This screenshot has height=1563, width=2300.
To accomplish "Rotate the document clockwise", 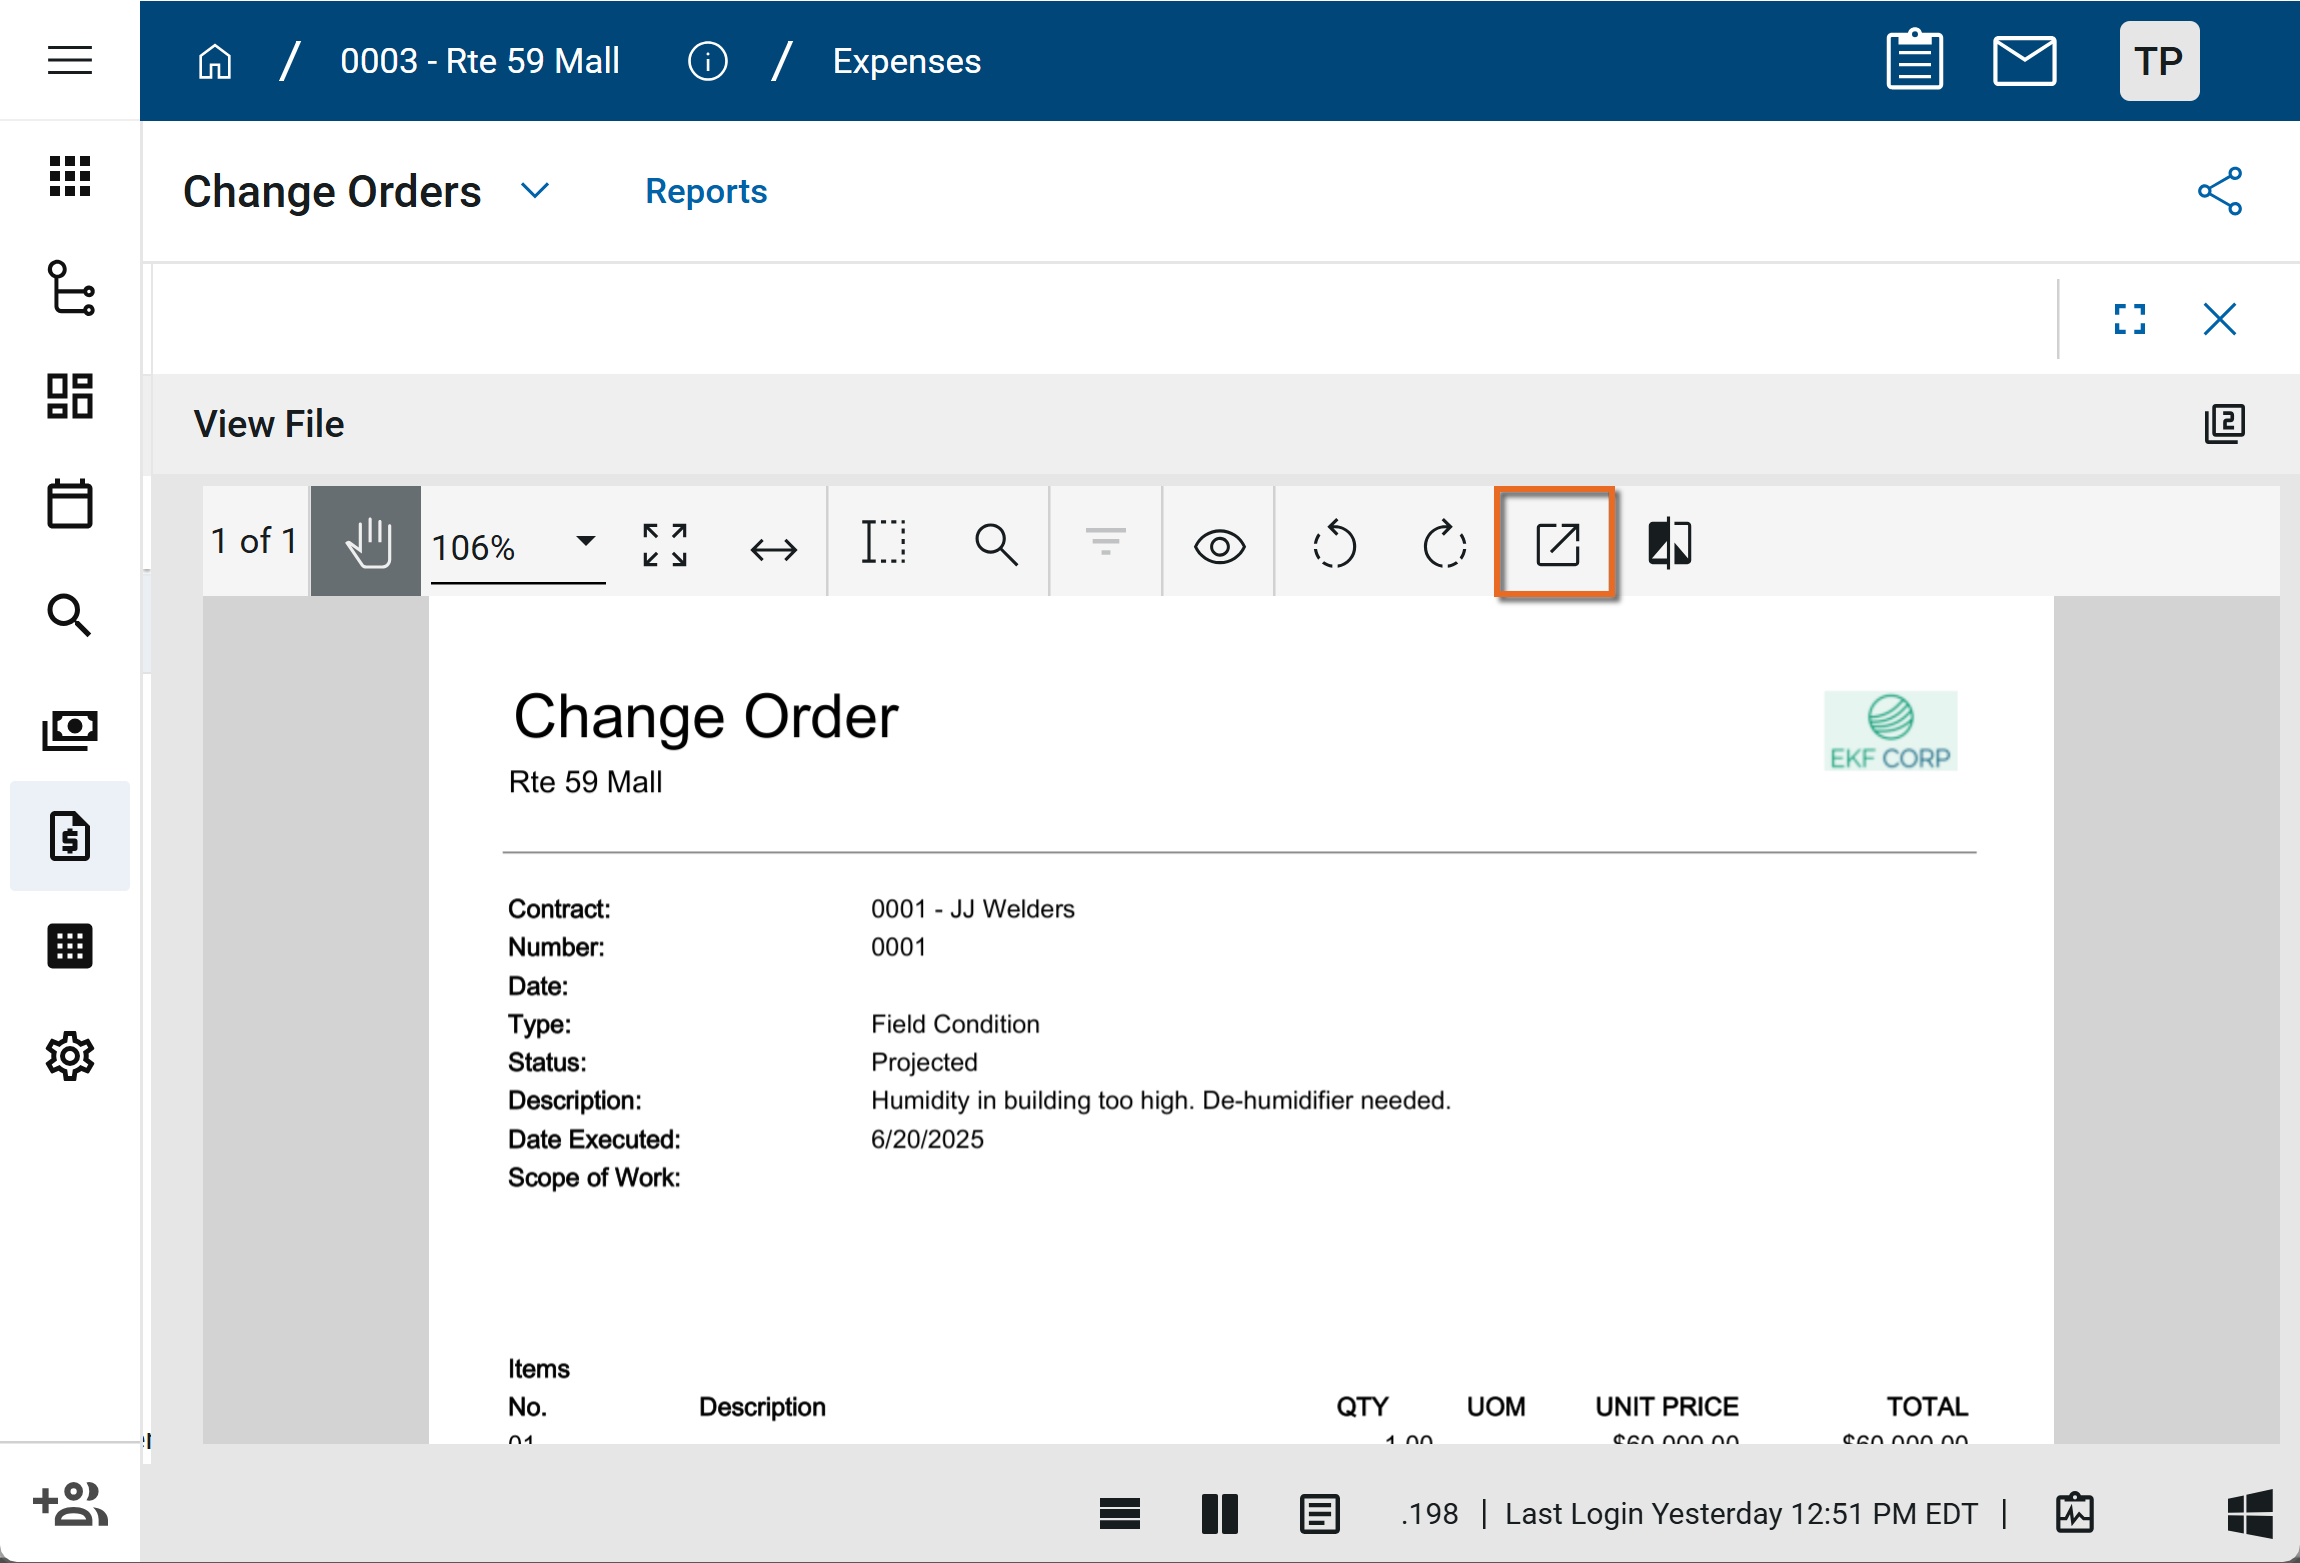I will [x=1444, y=545].
